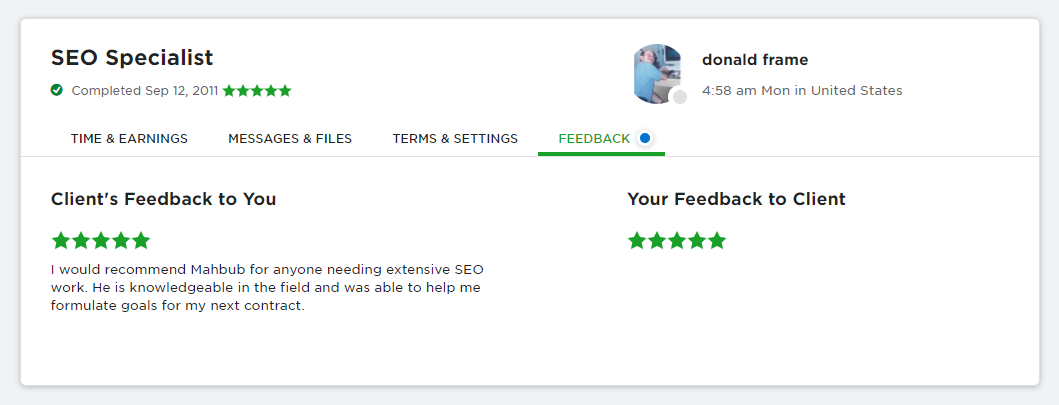1059x405 pixels.
Task: Go to the Terms & Settings tab
Action: point(455,139)
